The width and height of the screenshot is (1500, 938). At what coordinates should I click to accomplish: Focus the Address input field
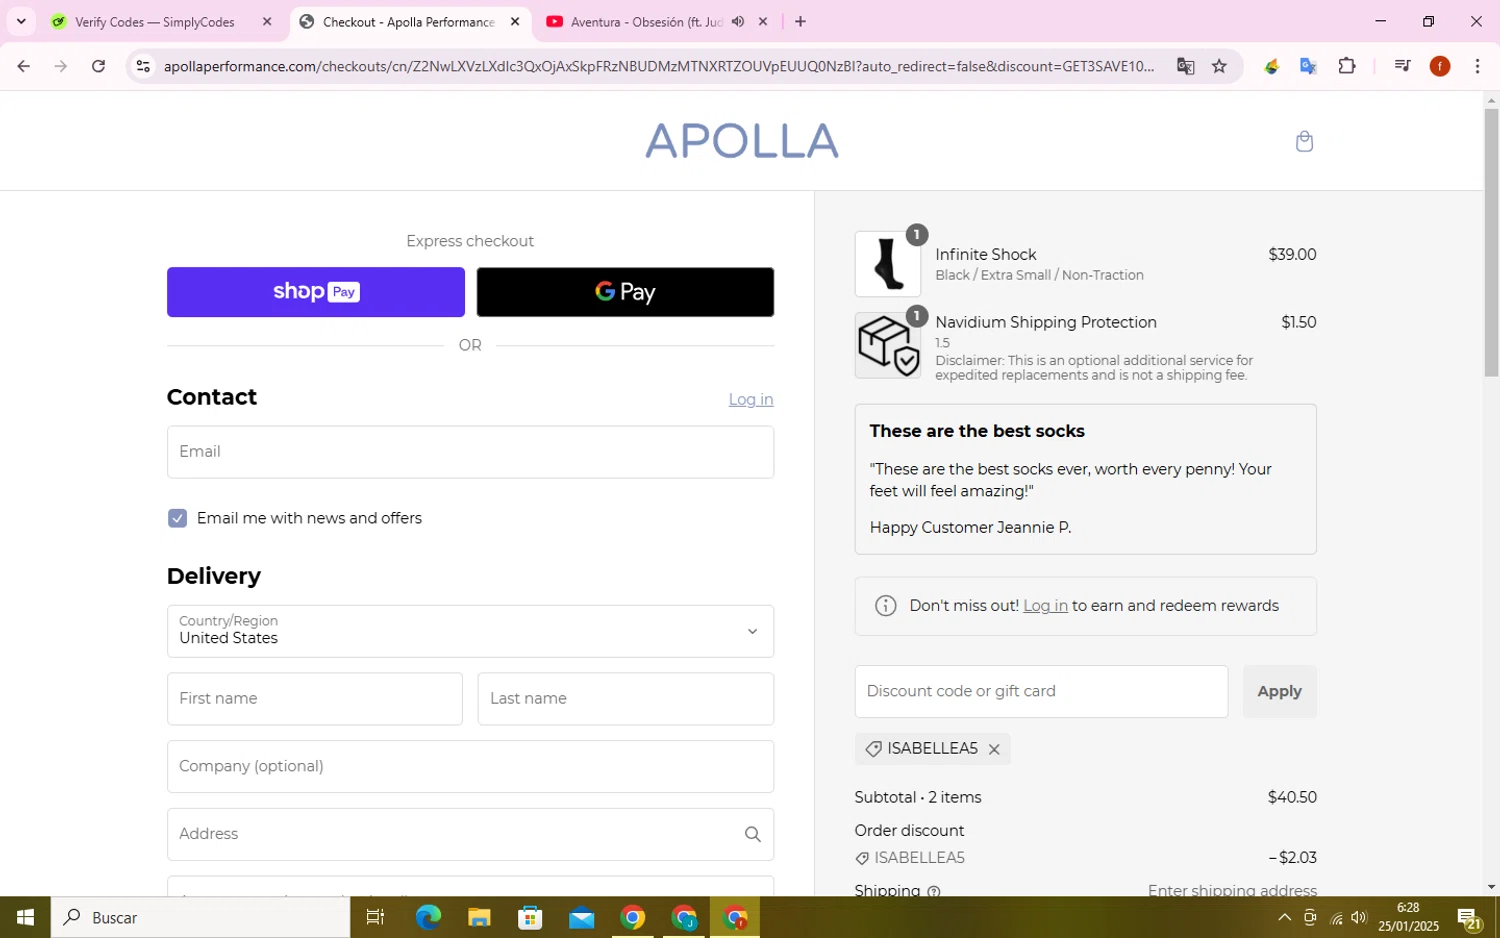[470, 834]
